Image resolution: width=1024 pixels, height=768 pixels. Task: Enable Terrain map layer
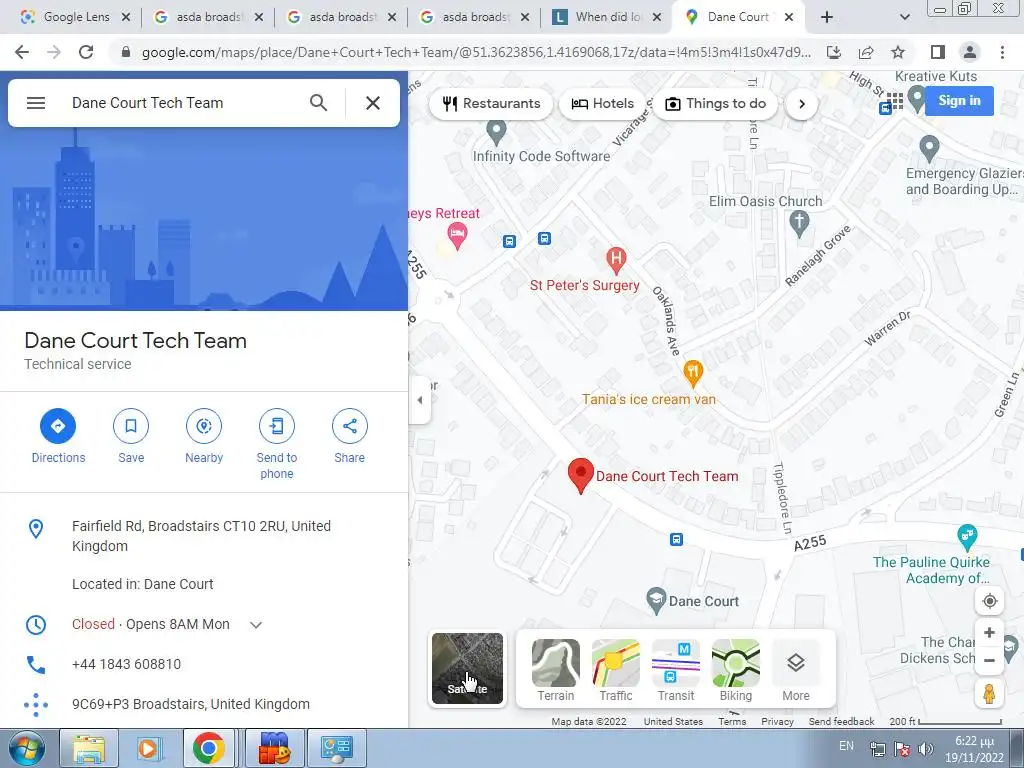(556, 671)
